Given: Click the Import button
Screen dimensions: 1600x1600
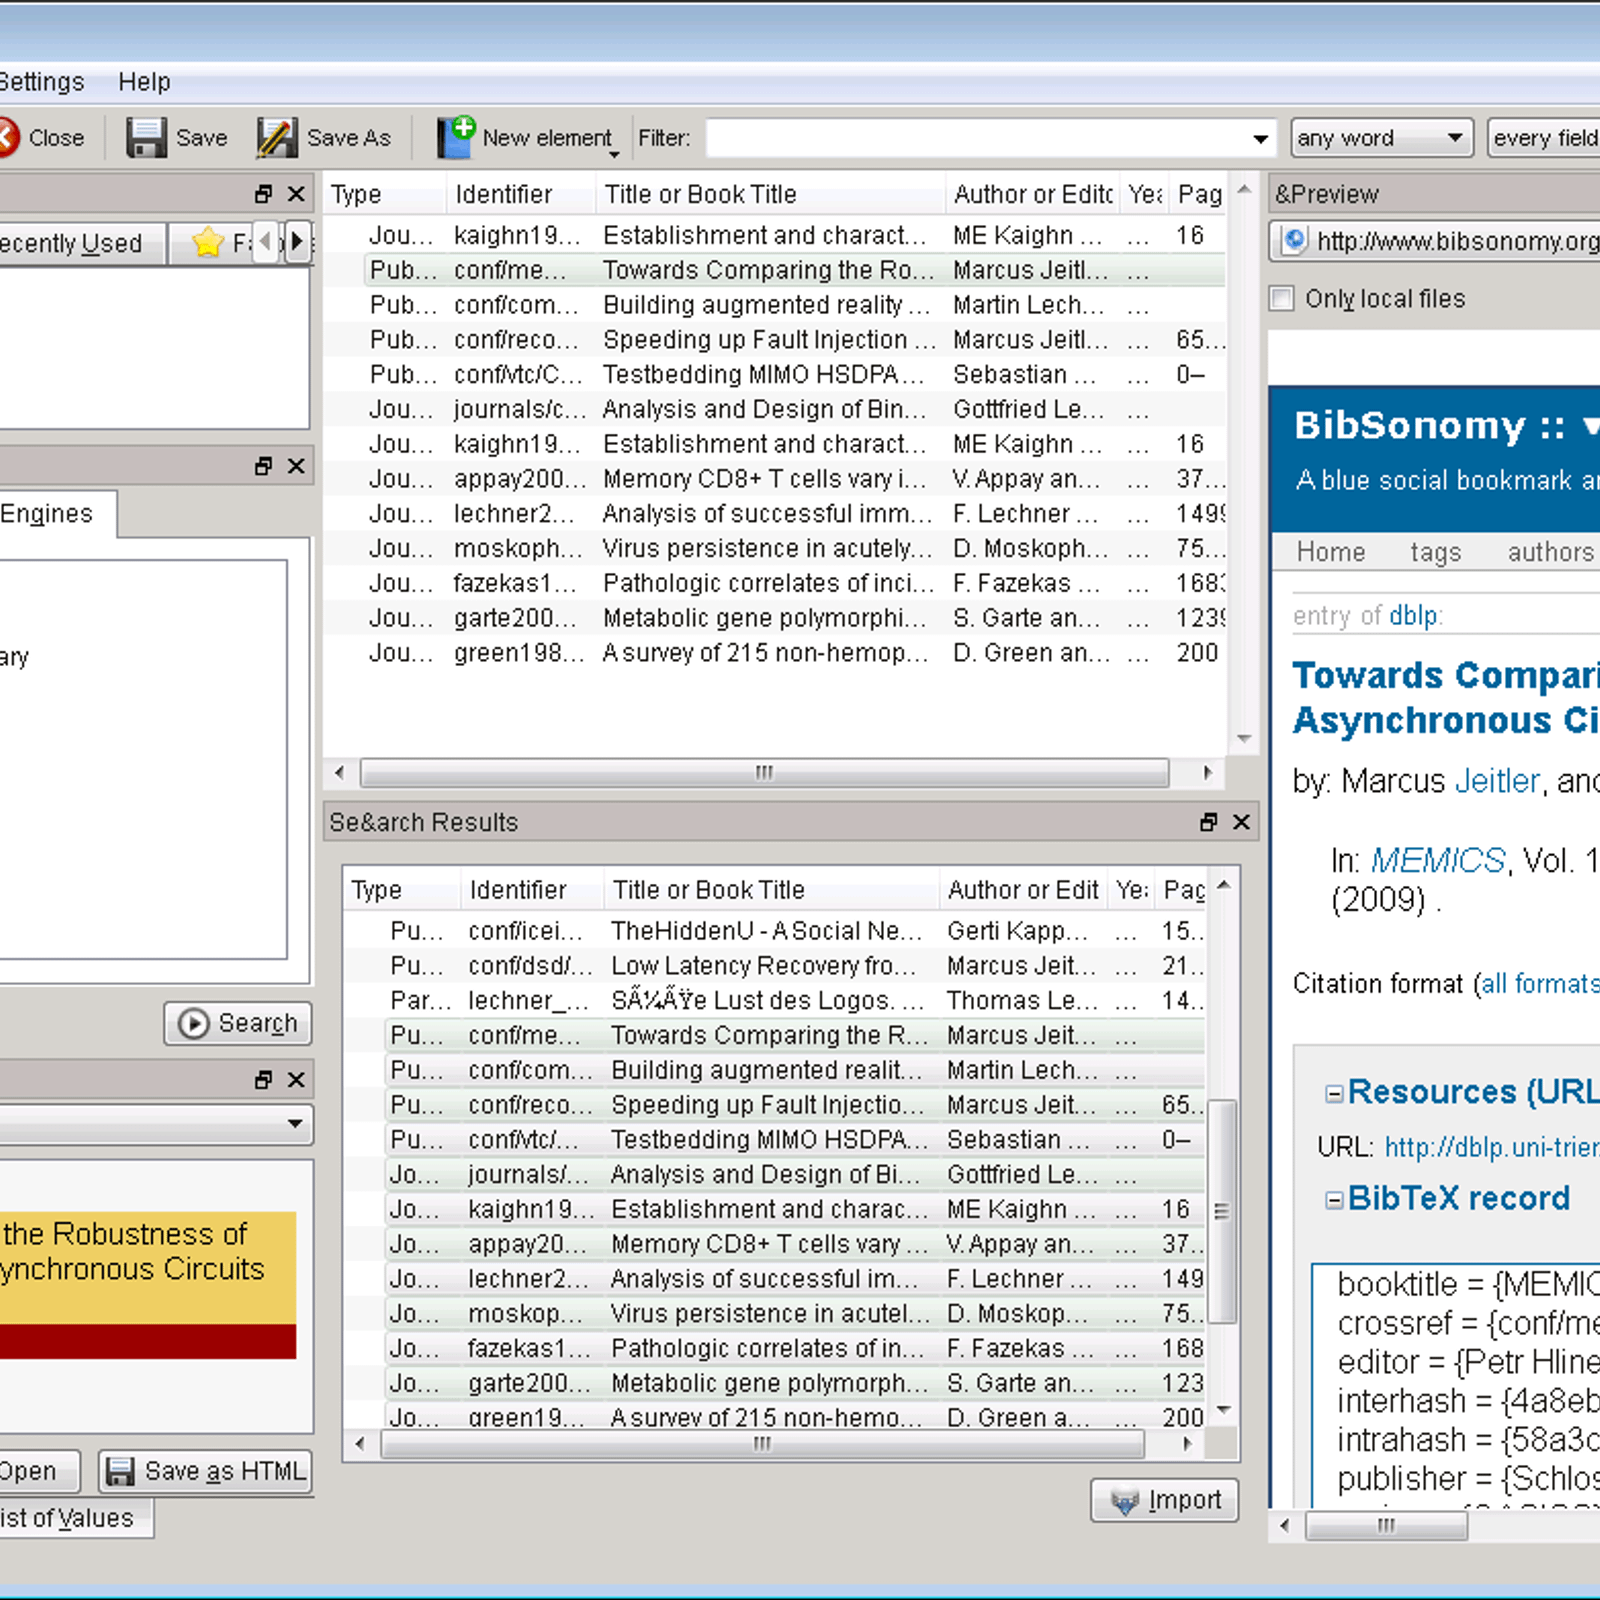Looking at the screenshot, I should pos(1165,1500).
